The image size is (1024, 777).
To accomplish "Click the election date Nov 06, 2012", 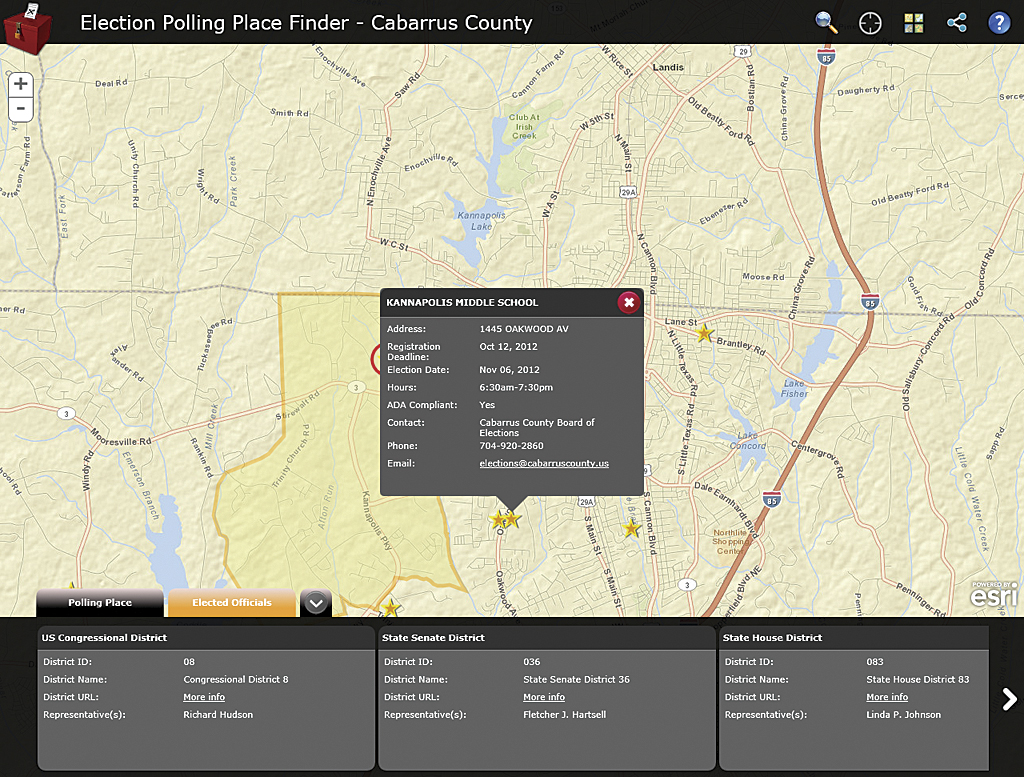I will (x=509, y=370).
